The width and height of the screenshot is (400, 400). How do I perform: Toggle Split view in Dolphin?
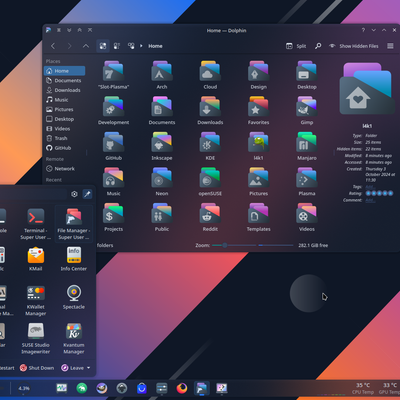[296, 46]
